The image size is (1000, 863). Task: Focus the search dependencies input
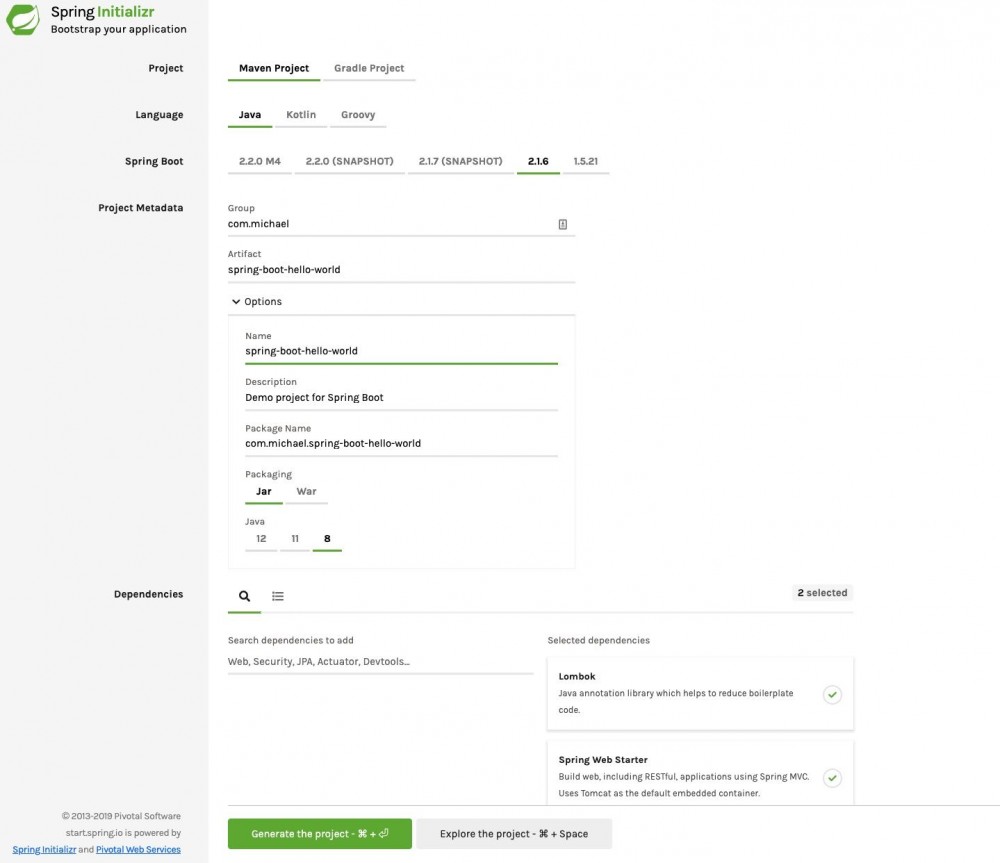[x=380, y=661]
